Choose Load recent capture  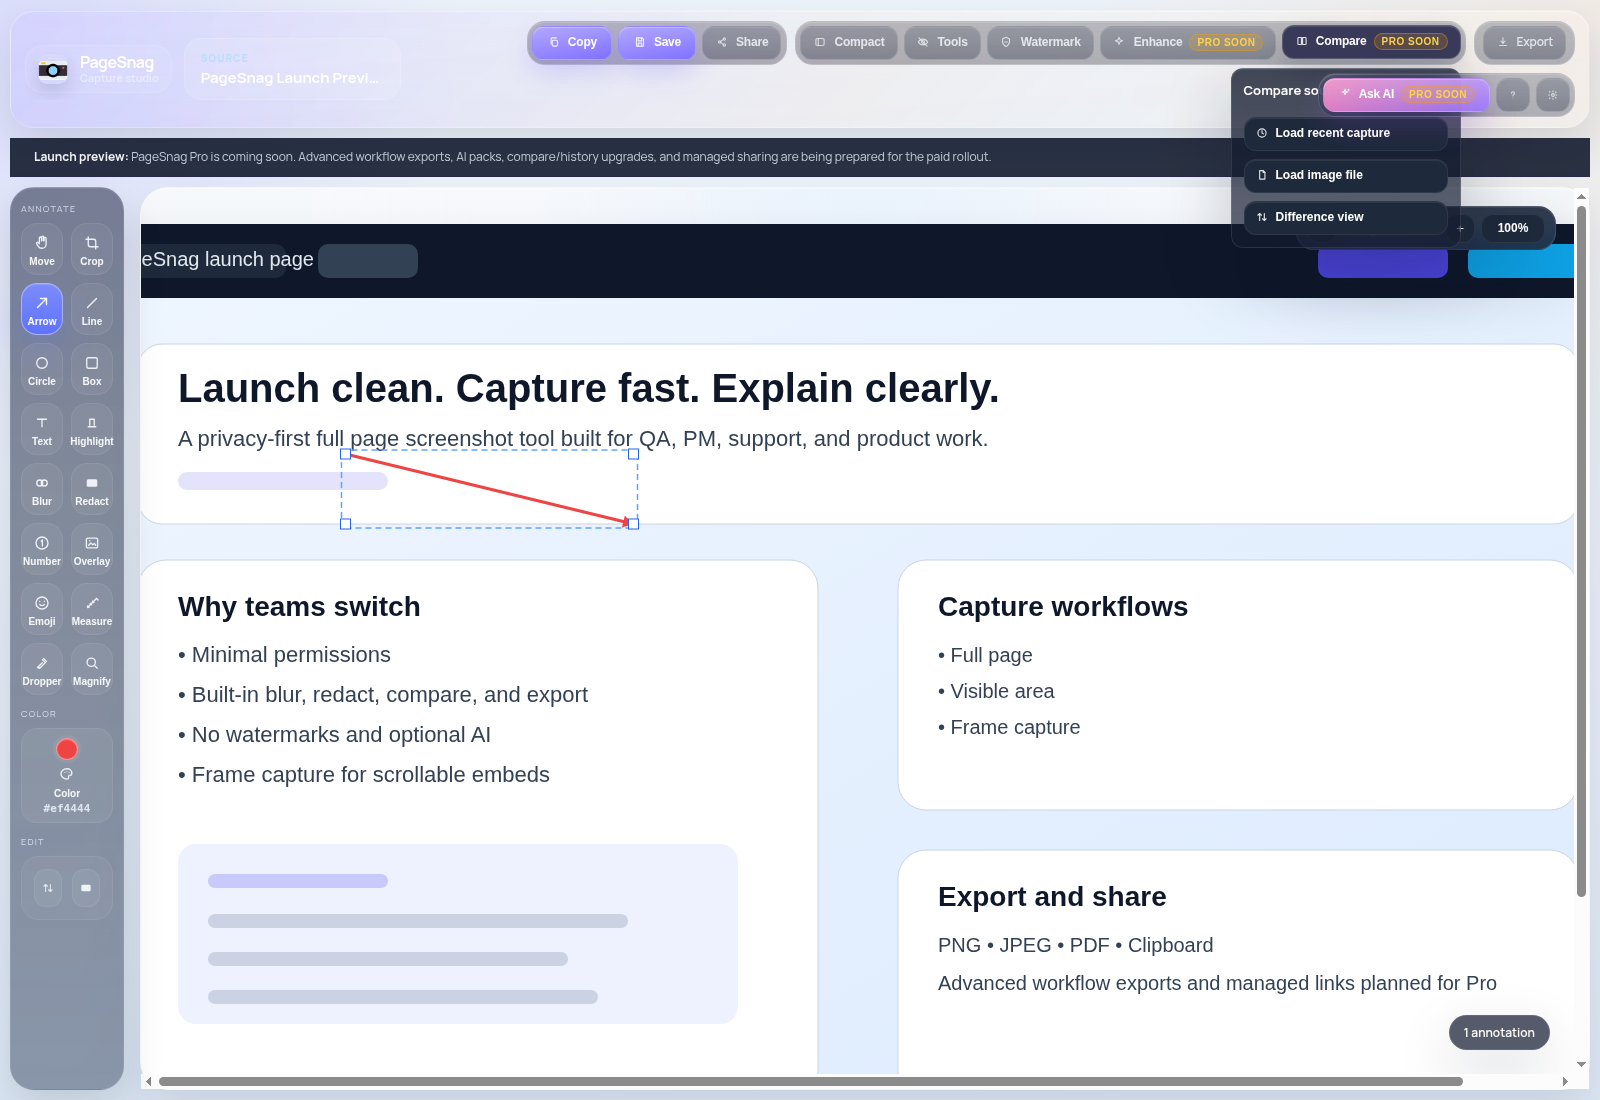click(x=1346, y=133)
